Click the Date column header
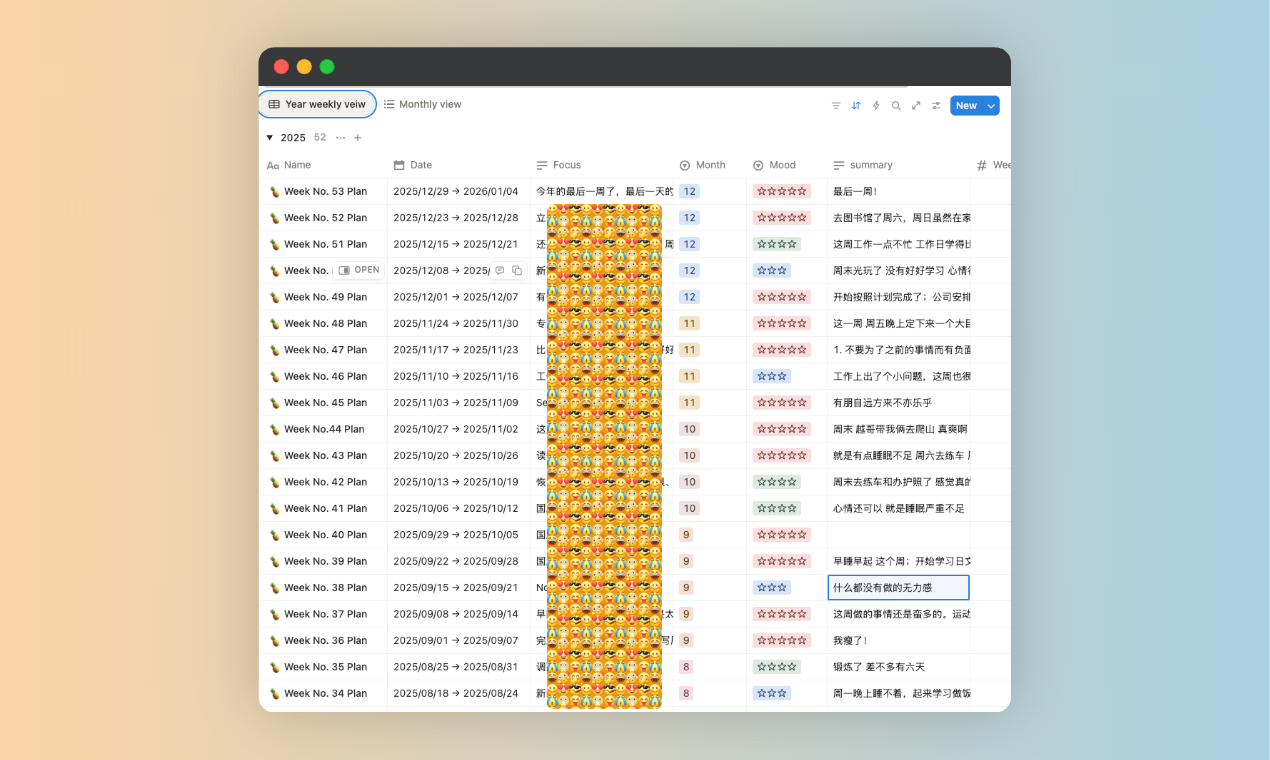 420,165
